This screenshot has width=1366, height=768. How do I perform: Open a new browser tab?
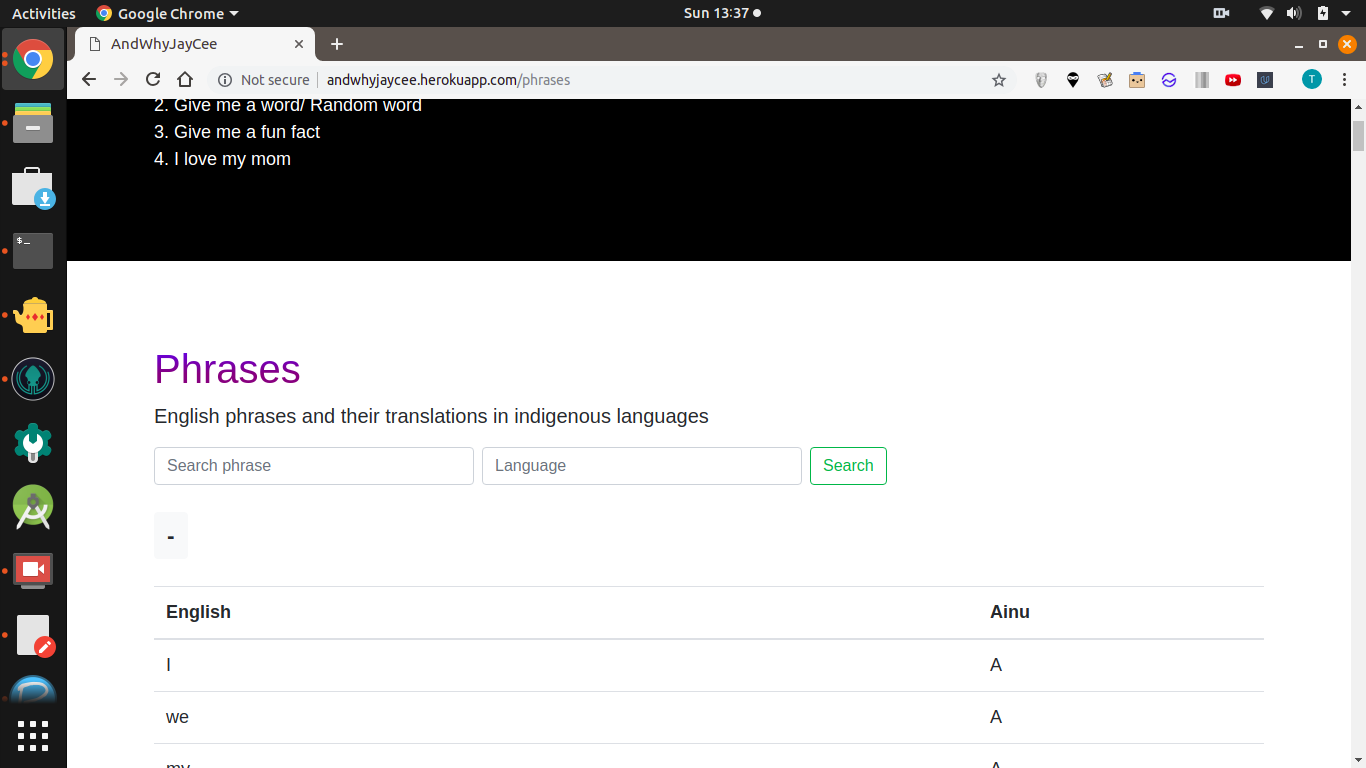(x=337, y=44)
